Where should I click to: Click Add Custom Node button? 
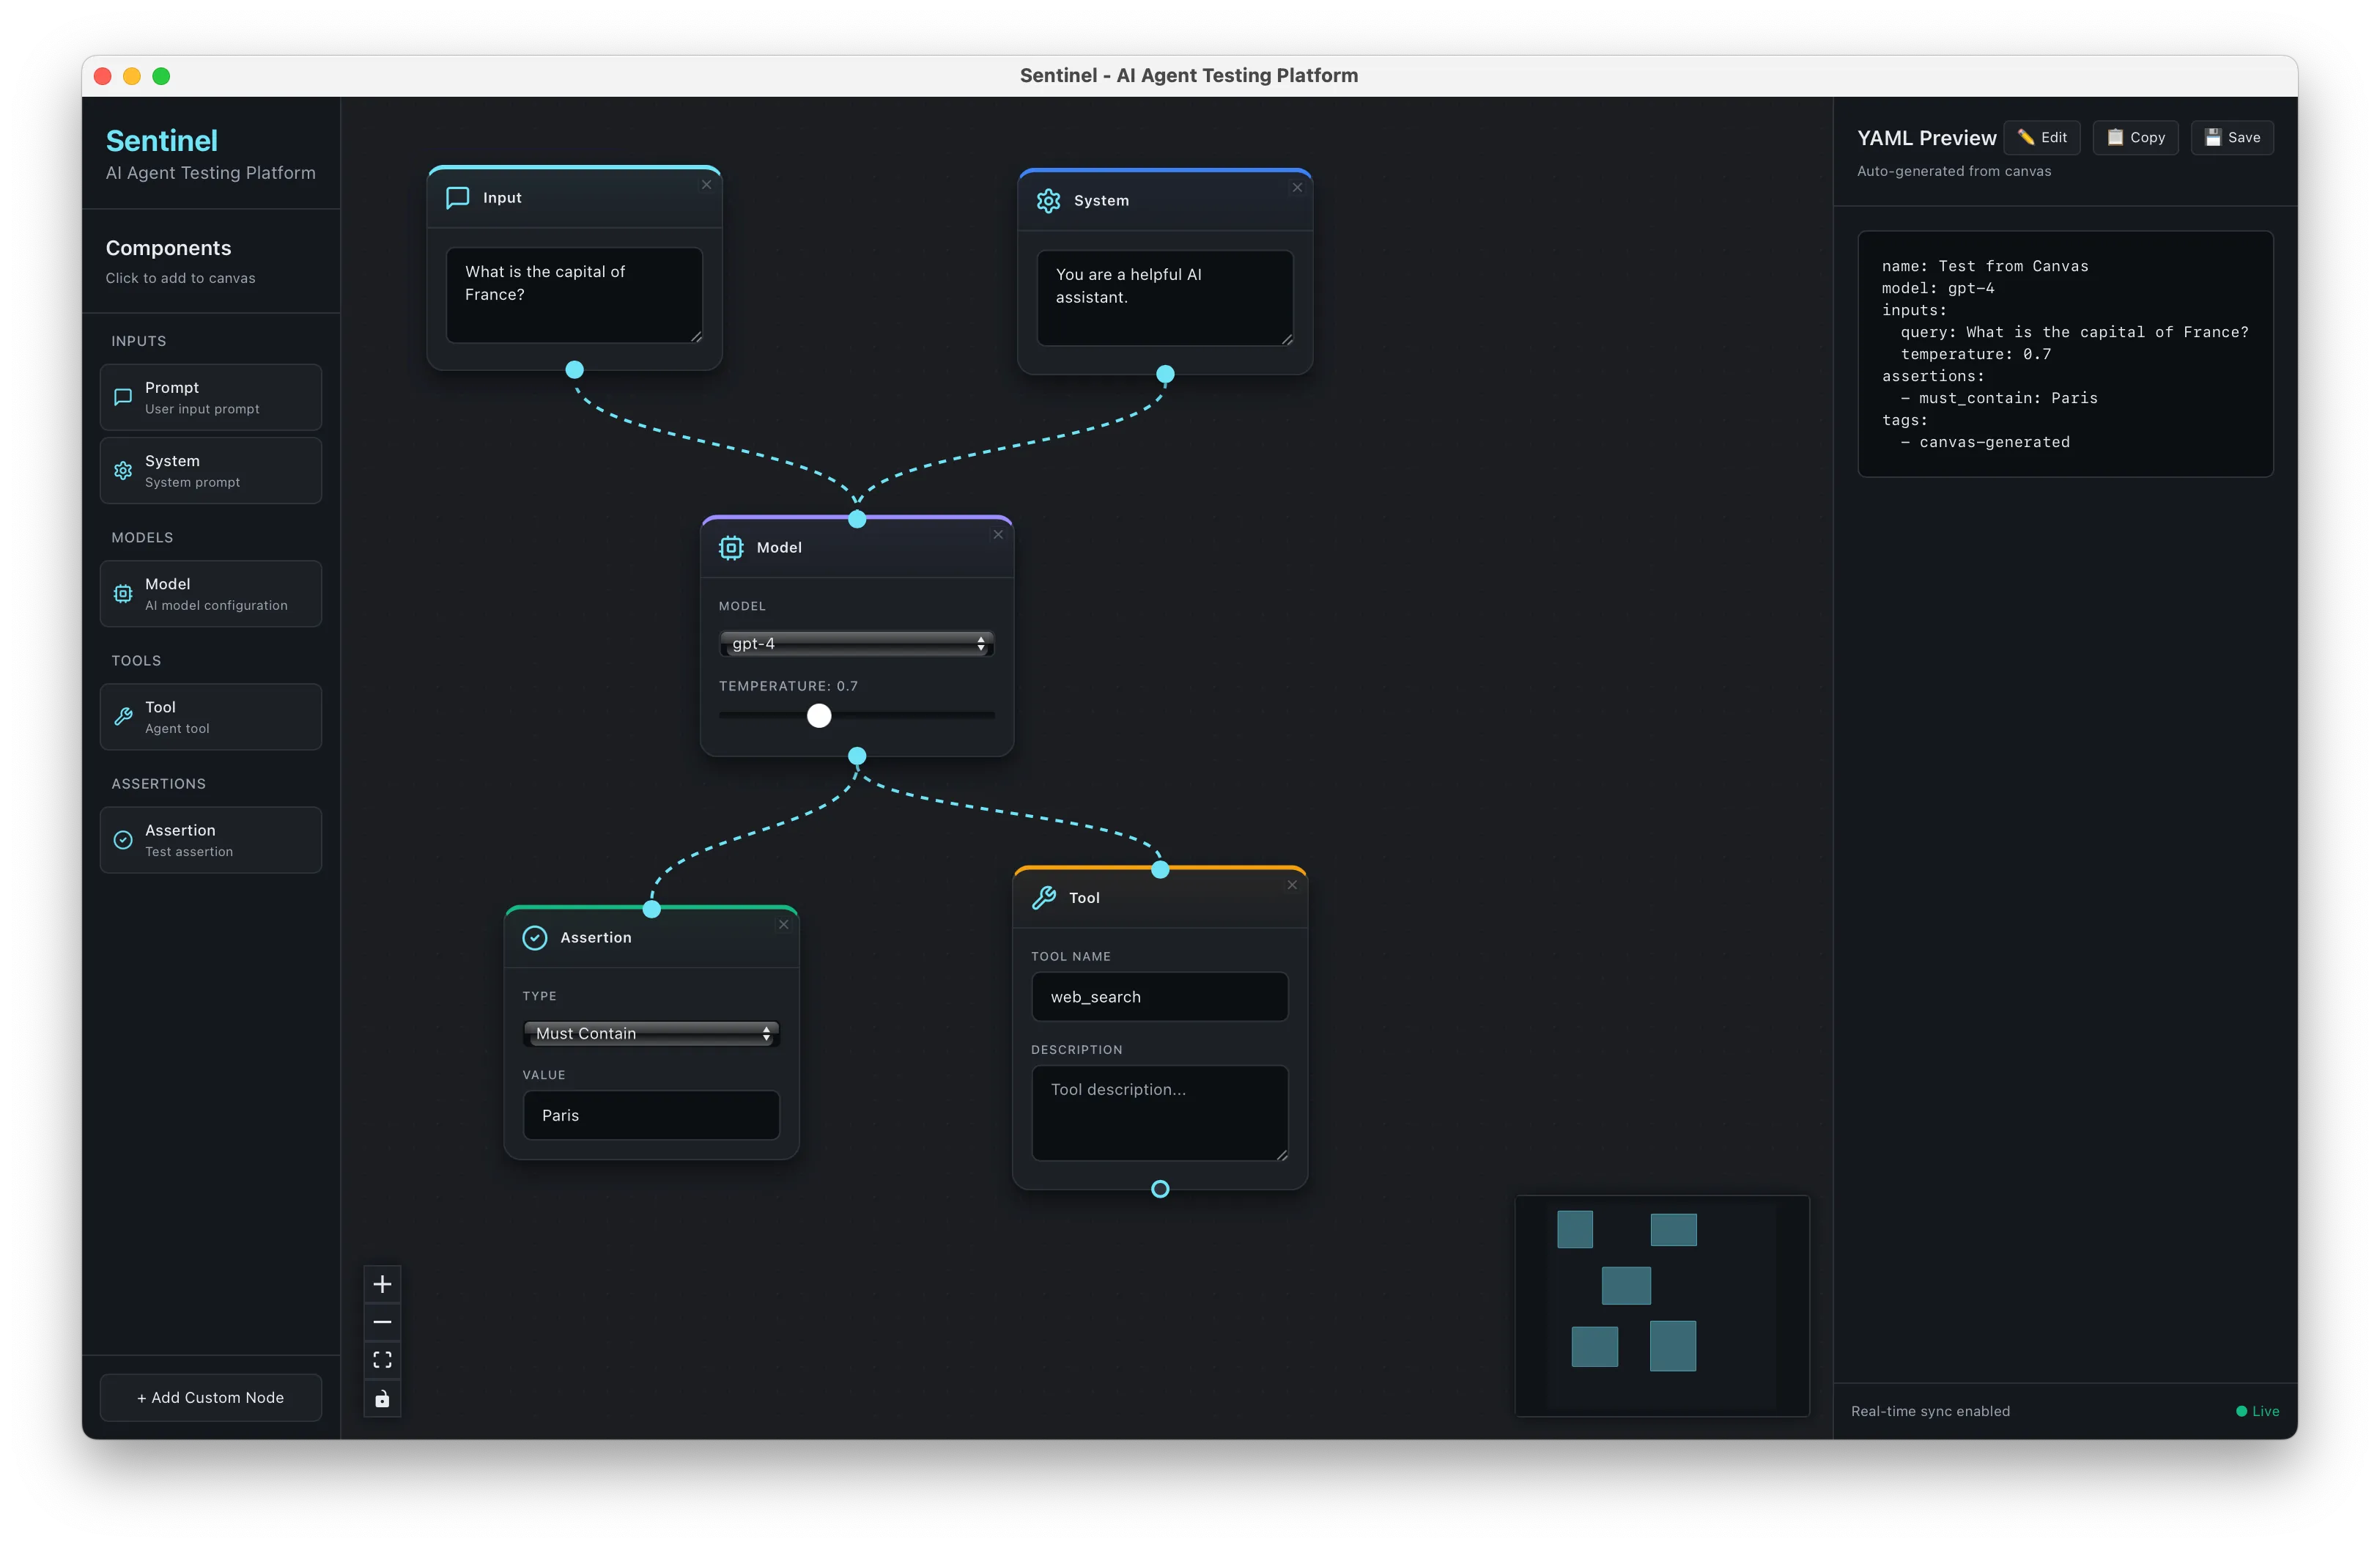(x=211, y=1397)
